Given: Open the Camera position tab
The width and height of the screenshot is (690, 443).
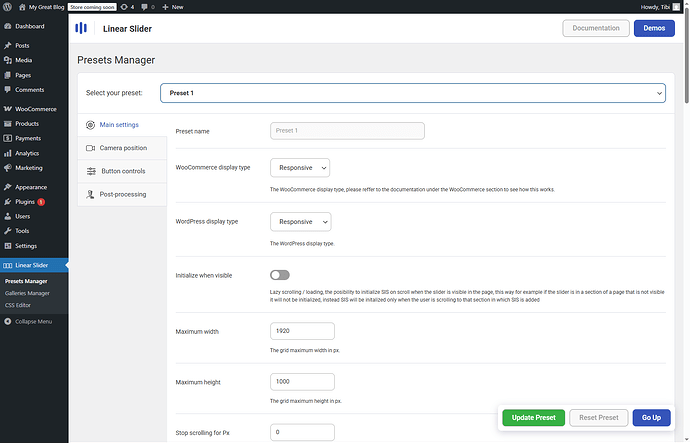Looking at the screenshot, I should click(122, 148).
